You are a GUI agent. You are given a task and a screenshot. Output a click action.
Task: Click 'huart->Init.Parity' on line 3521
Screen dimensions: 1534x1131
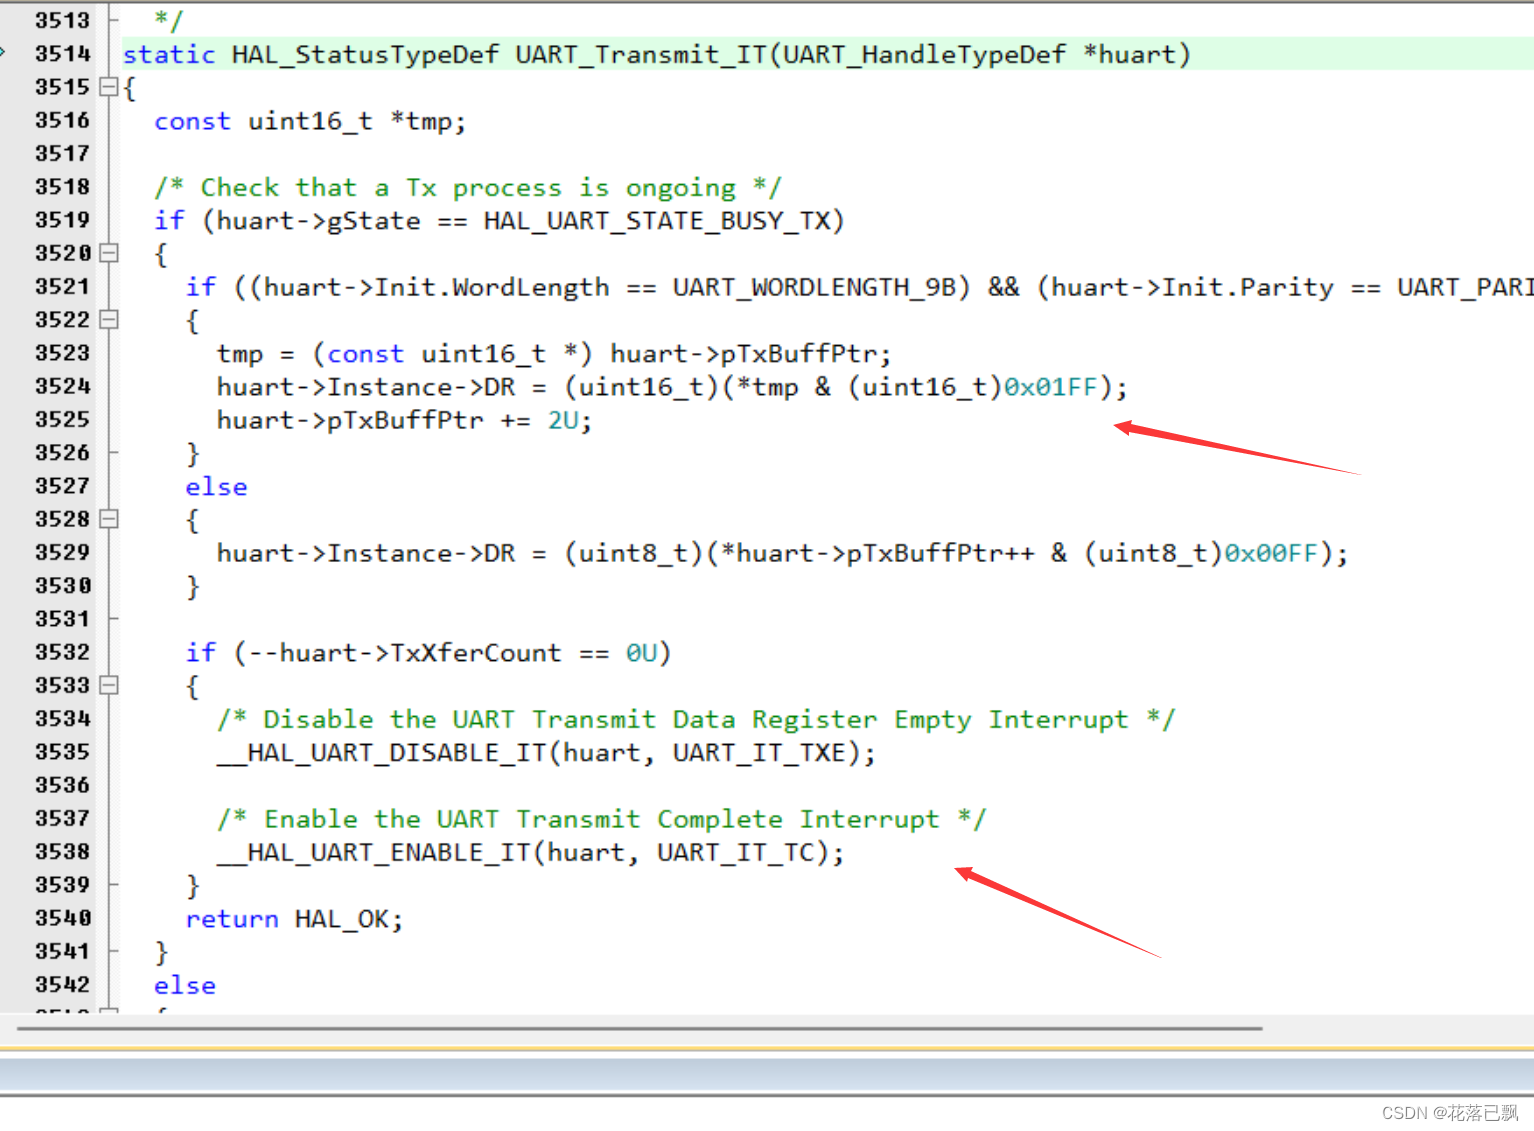[1192, 287]
